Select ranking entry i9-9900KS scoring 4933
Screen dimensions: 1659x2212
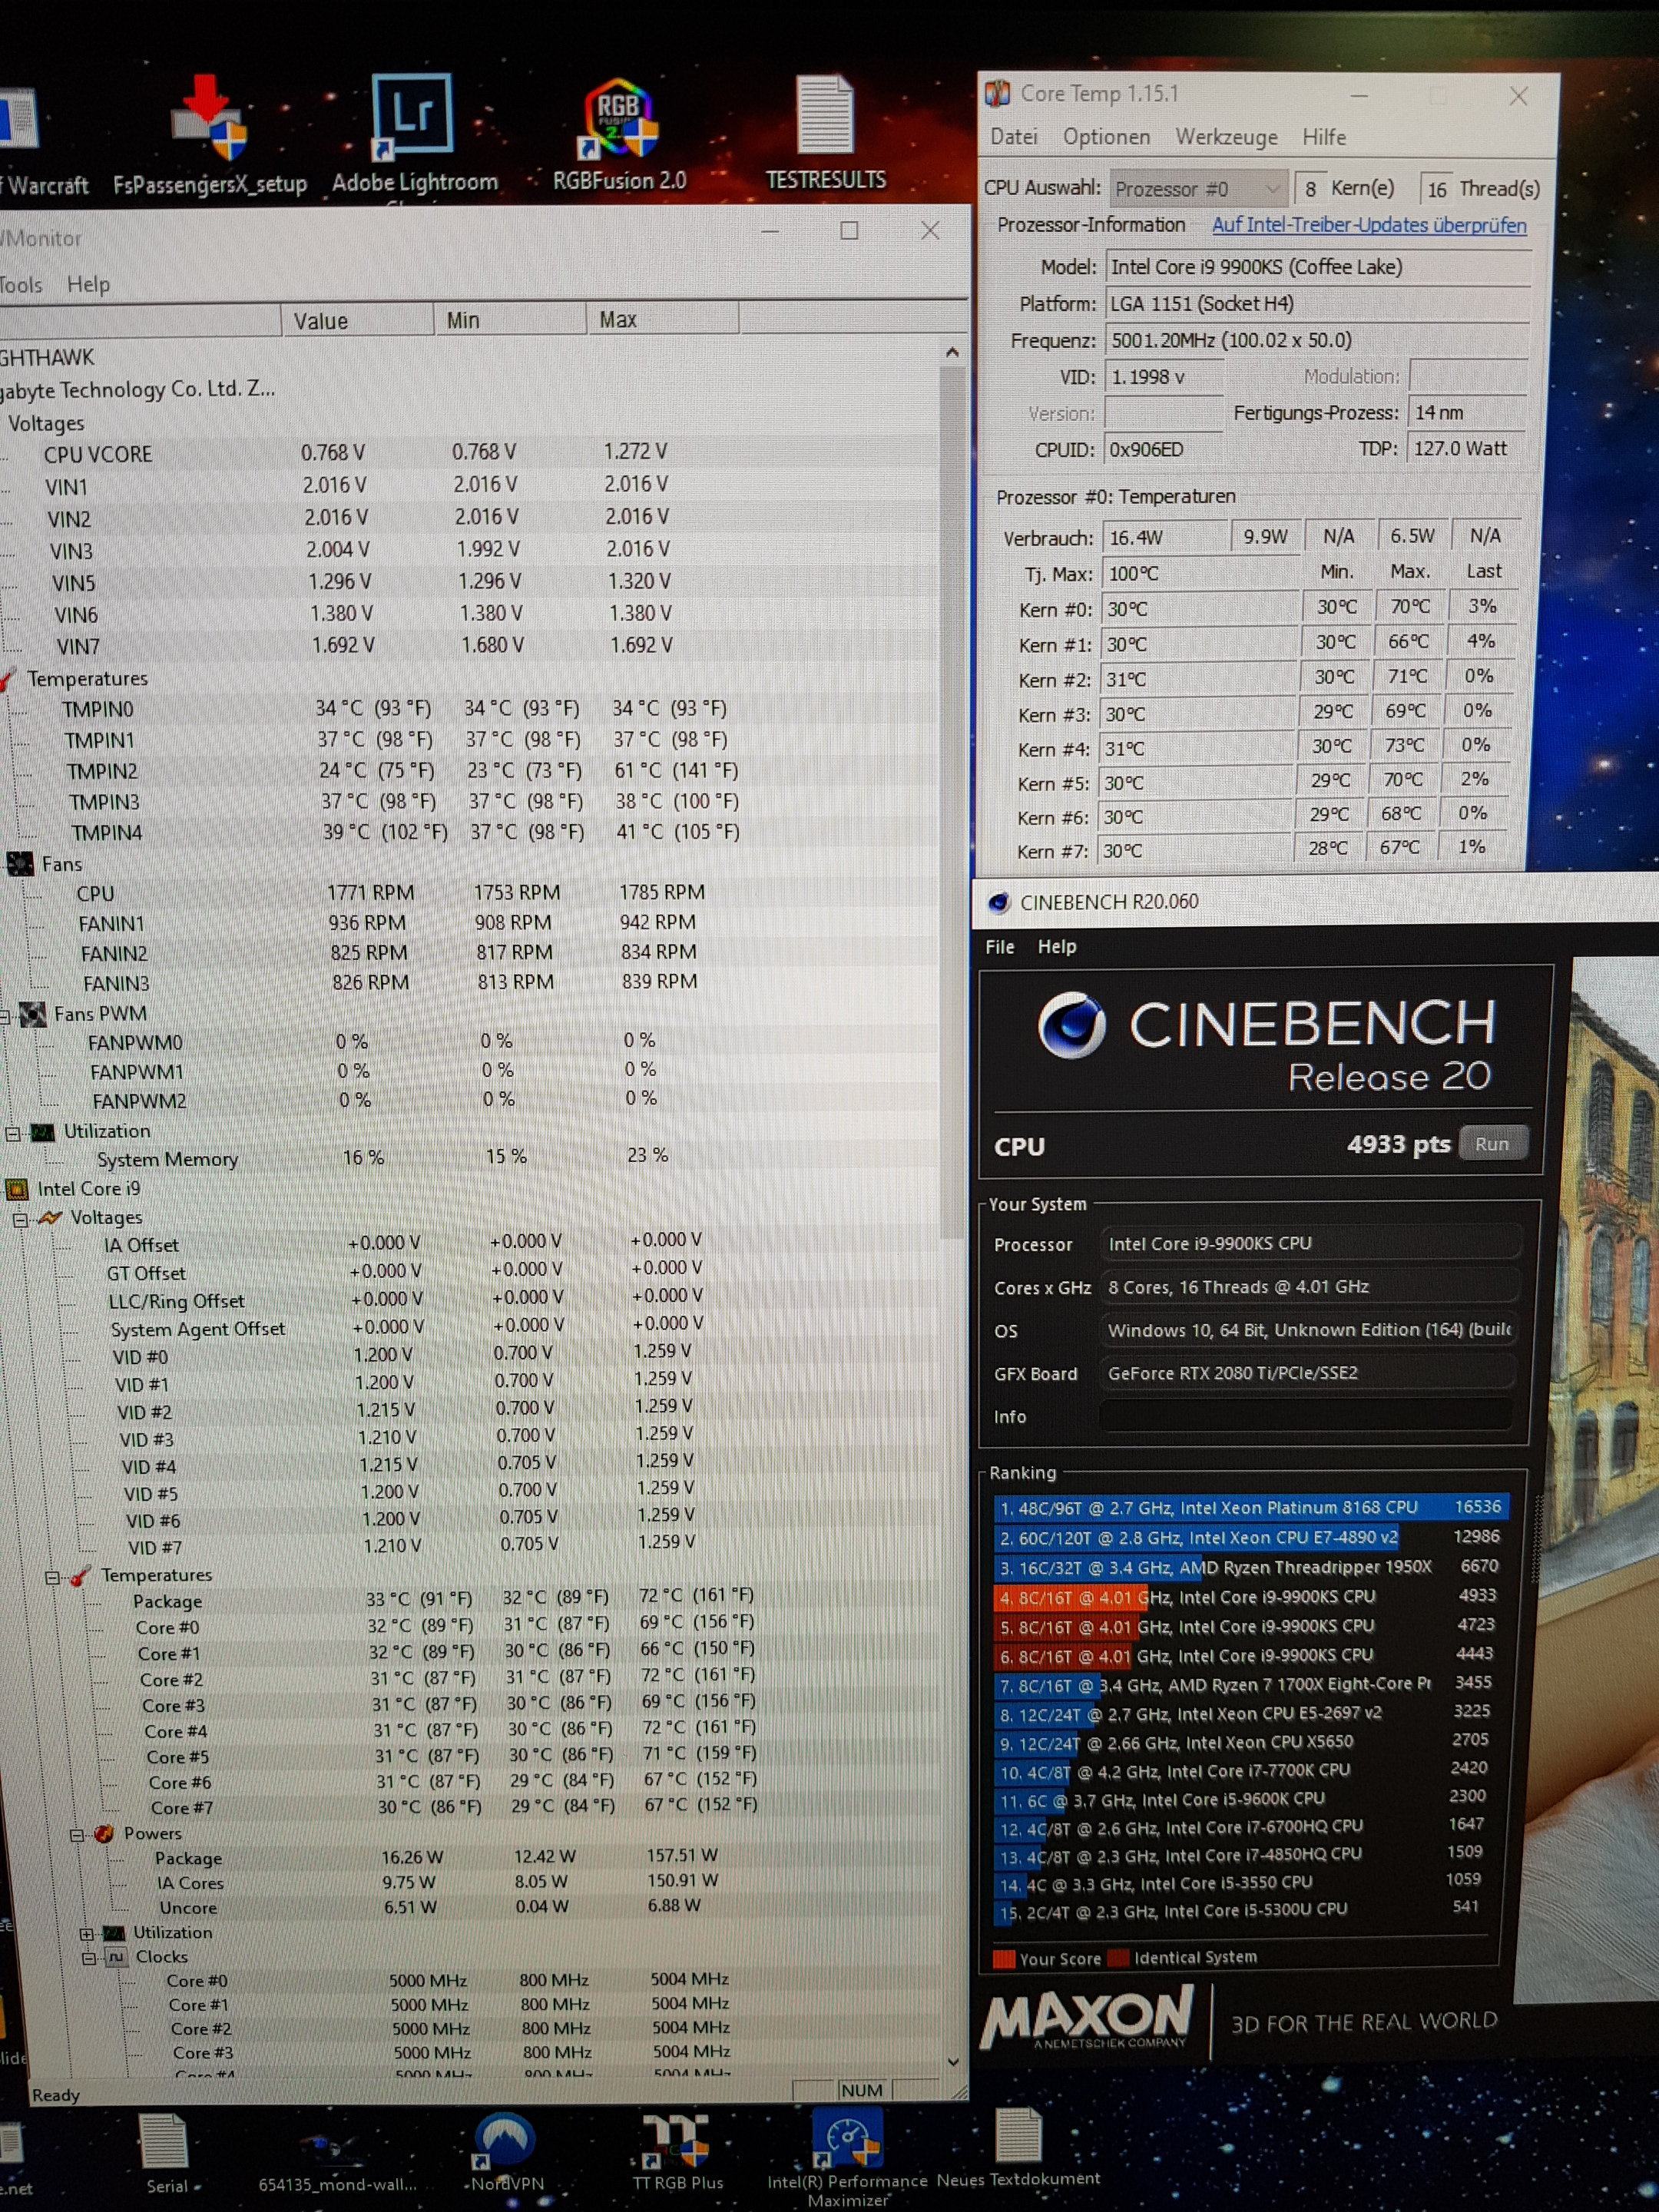1249,1597
